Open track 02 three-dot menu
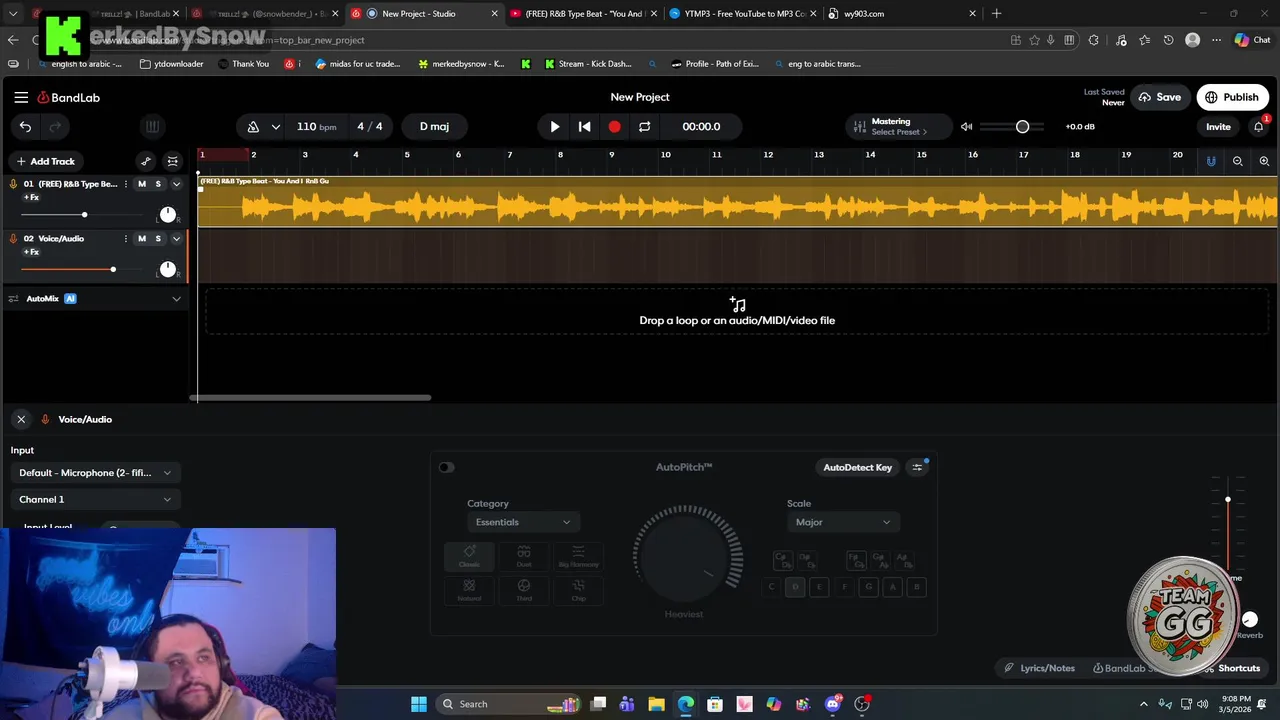This screenshot has height=720, width=1280. pos(125,238)
